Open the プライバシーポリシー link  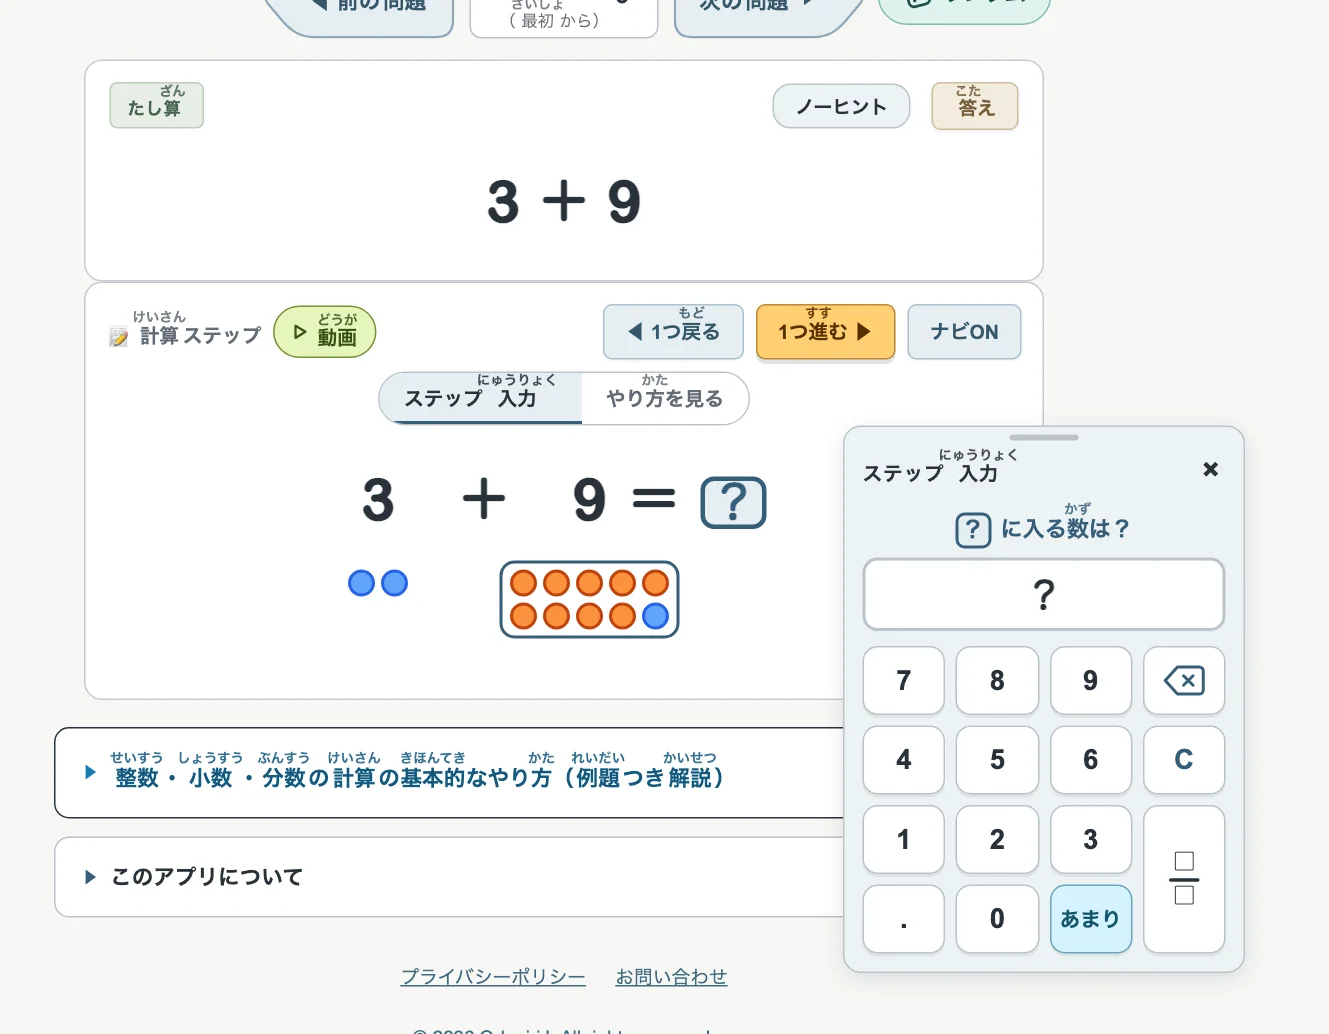pyautogui.click(x=493, y=977)
